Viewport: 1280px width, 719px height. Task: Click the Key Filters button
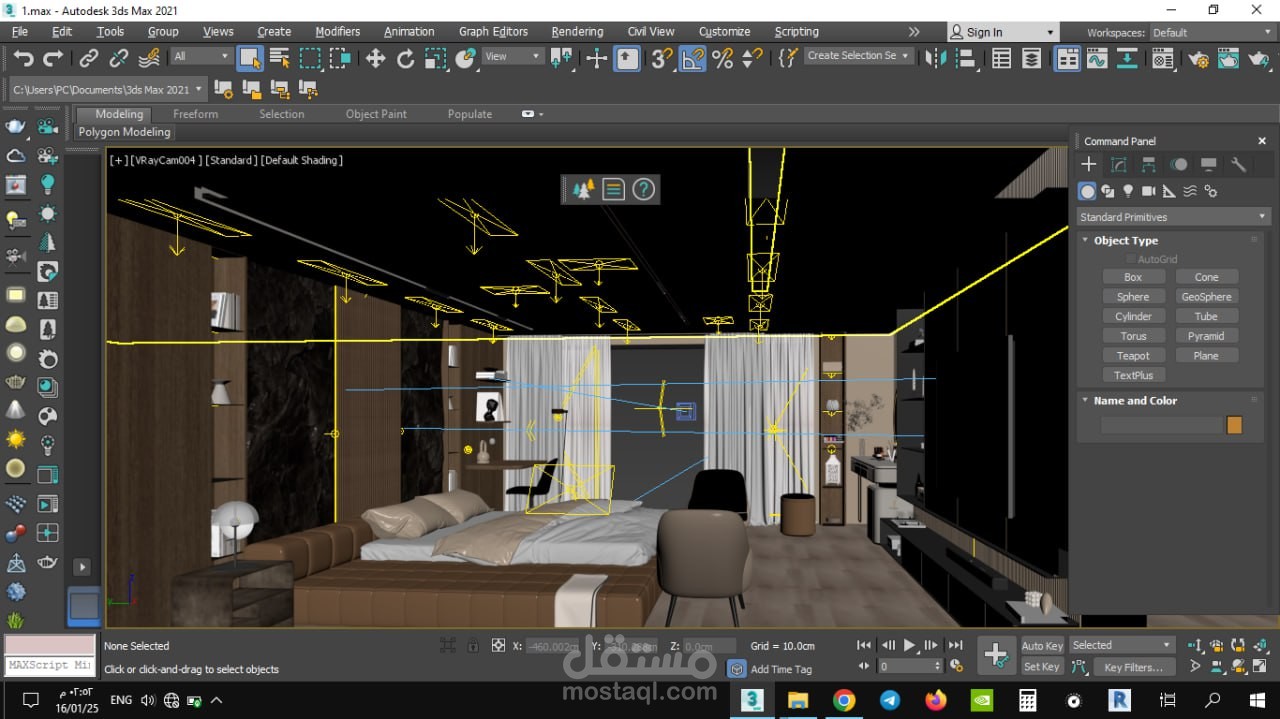point(1133,667)
